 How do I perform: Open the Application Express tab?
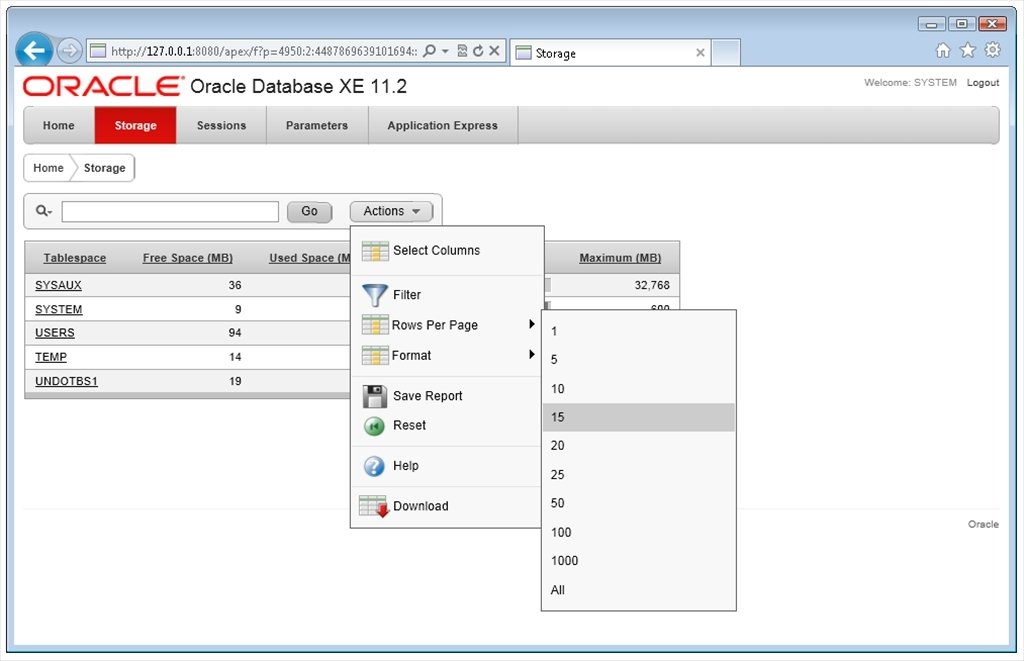pyautogui.click(x=443, y=125)
